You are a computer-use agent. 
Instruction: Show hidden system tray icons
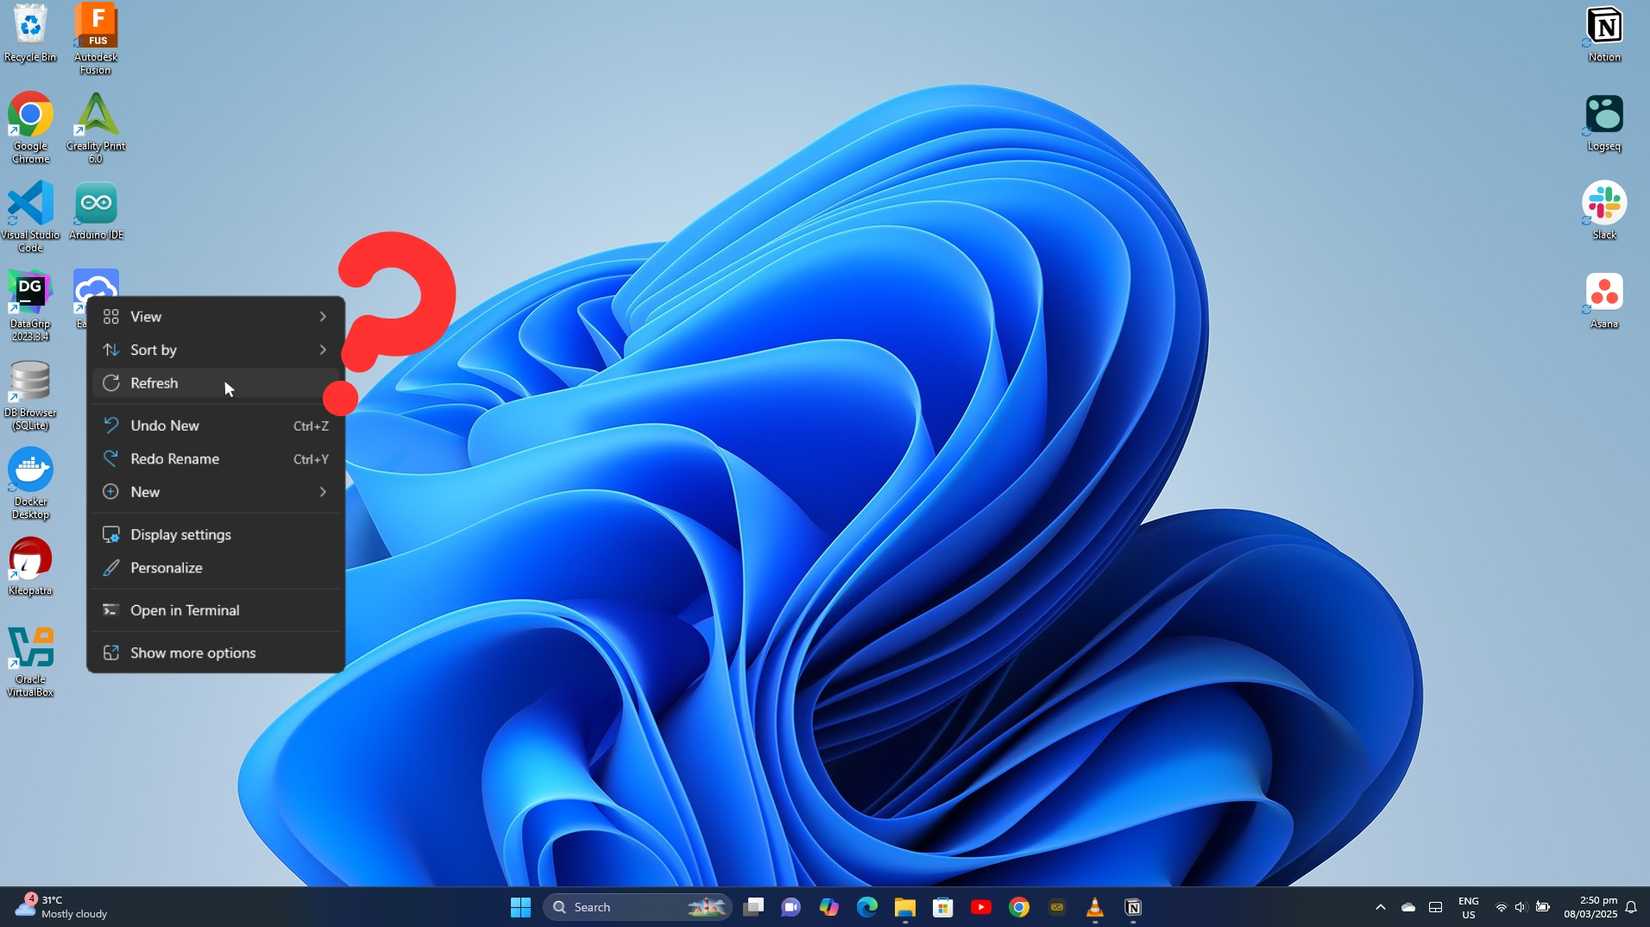(1380, 907)
